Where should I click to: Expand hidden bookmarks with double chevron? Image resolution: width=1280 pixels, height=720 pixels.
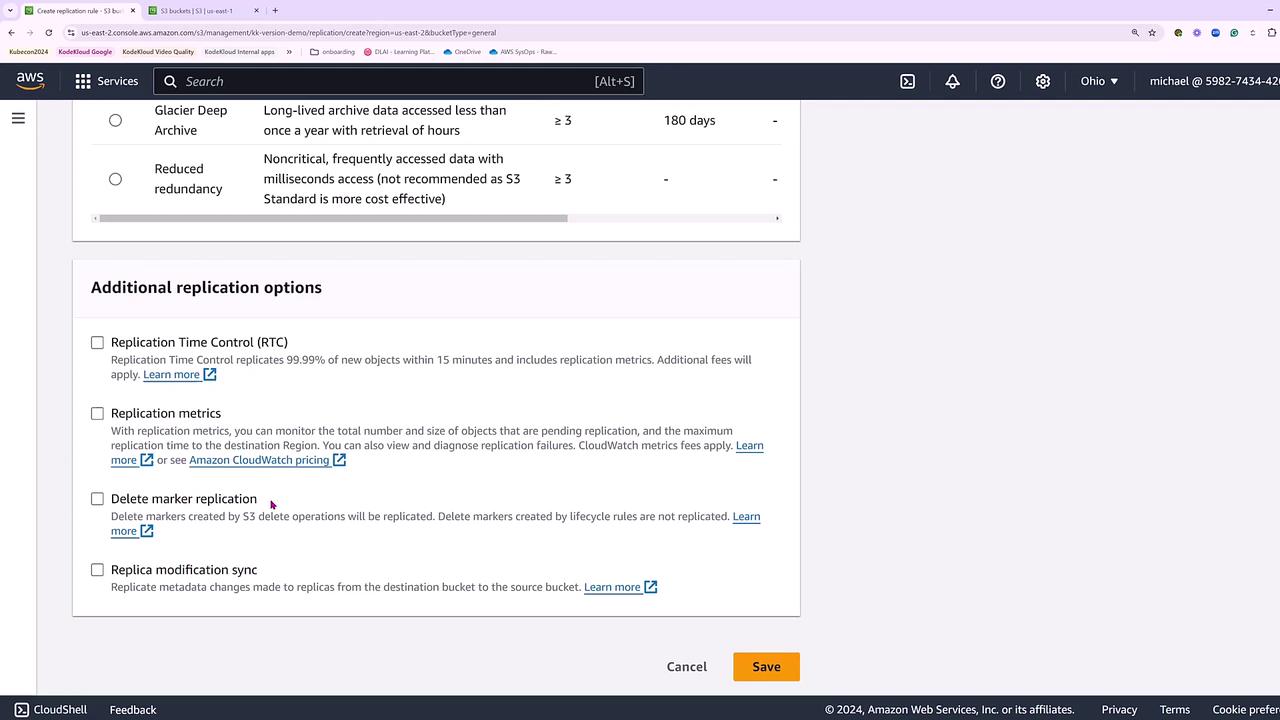(289, 52)
